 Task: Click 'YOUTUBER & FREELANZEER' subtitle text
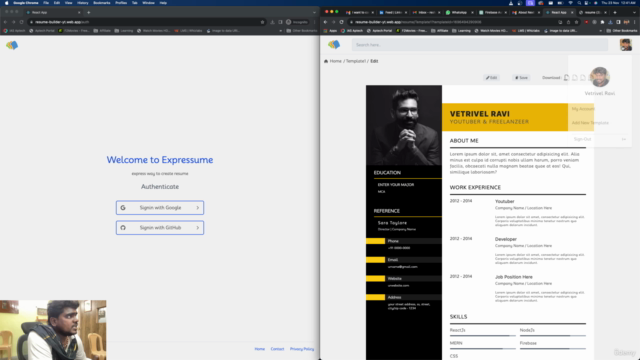(x=489, y=122)
